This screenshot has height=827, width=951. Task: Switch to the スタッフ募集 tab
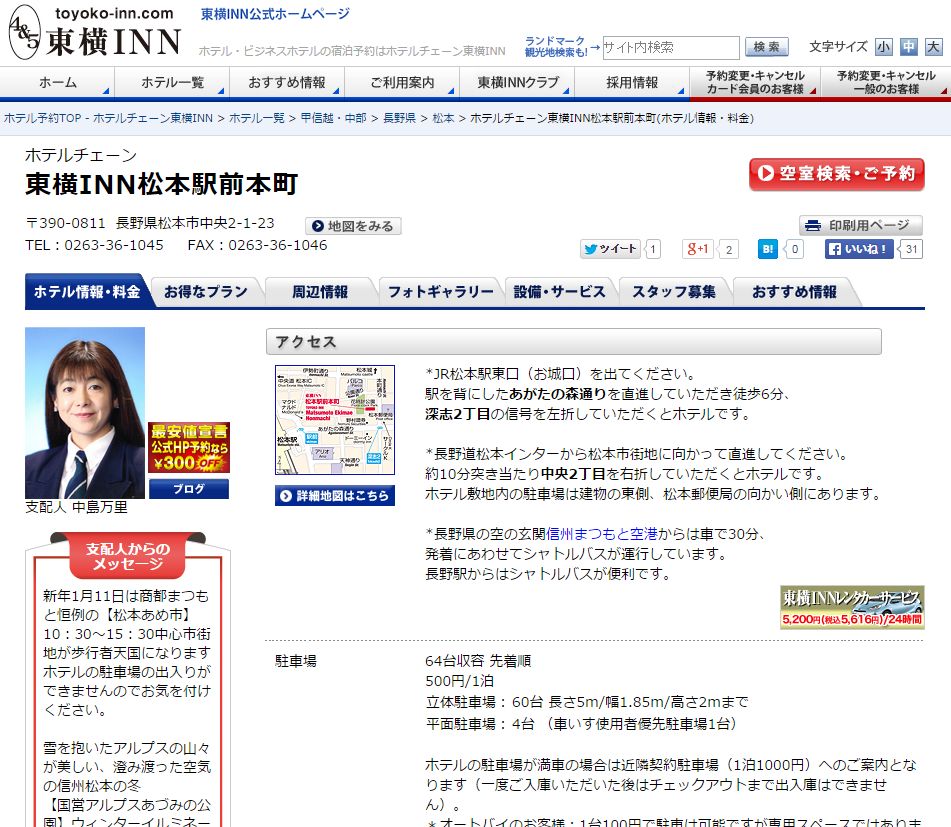pyautogui.click(x=674, y=292)
